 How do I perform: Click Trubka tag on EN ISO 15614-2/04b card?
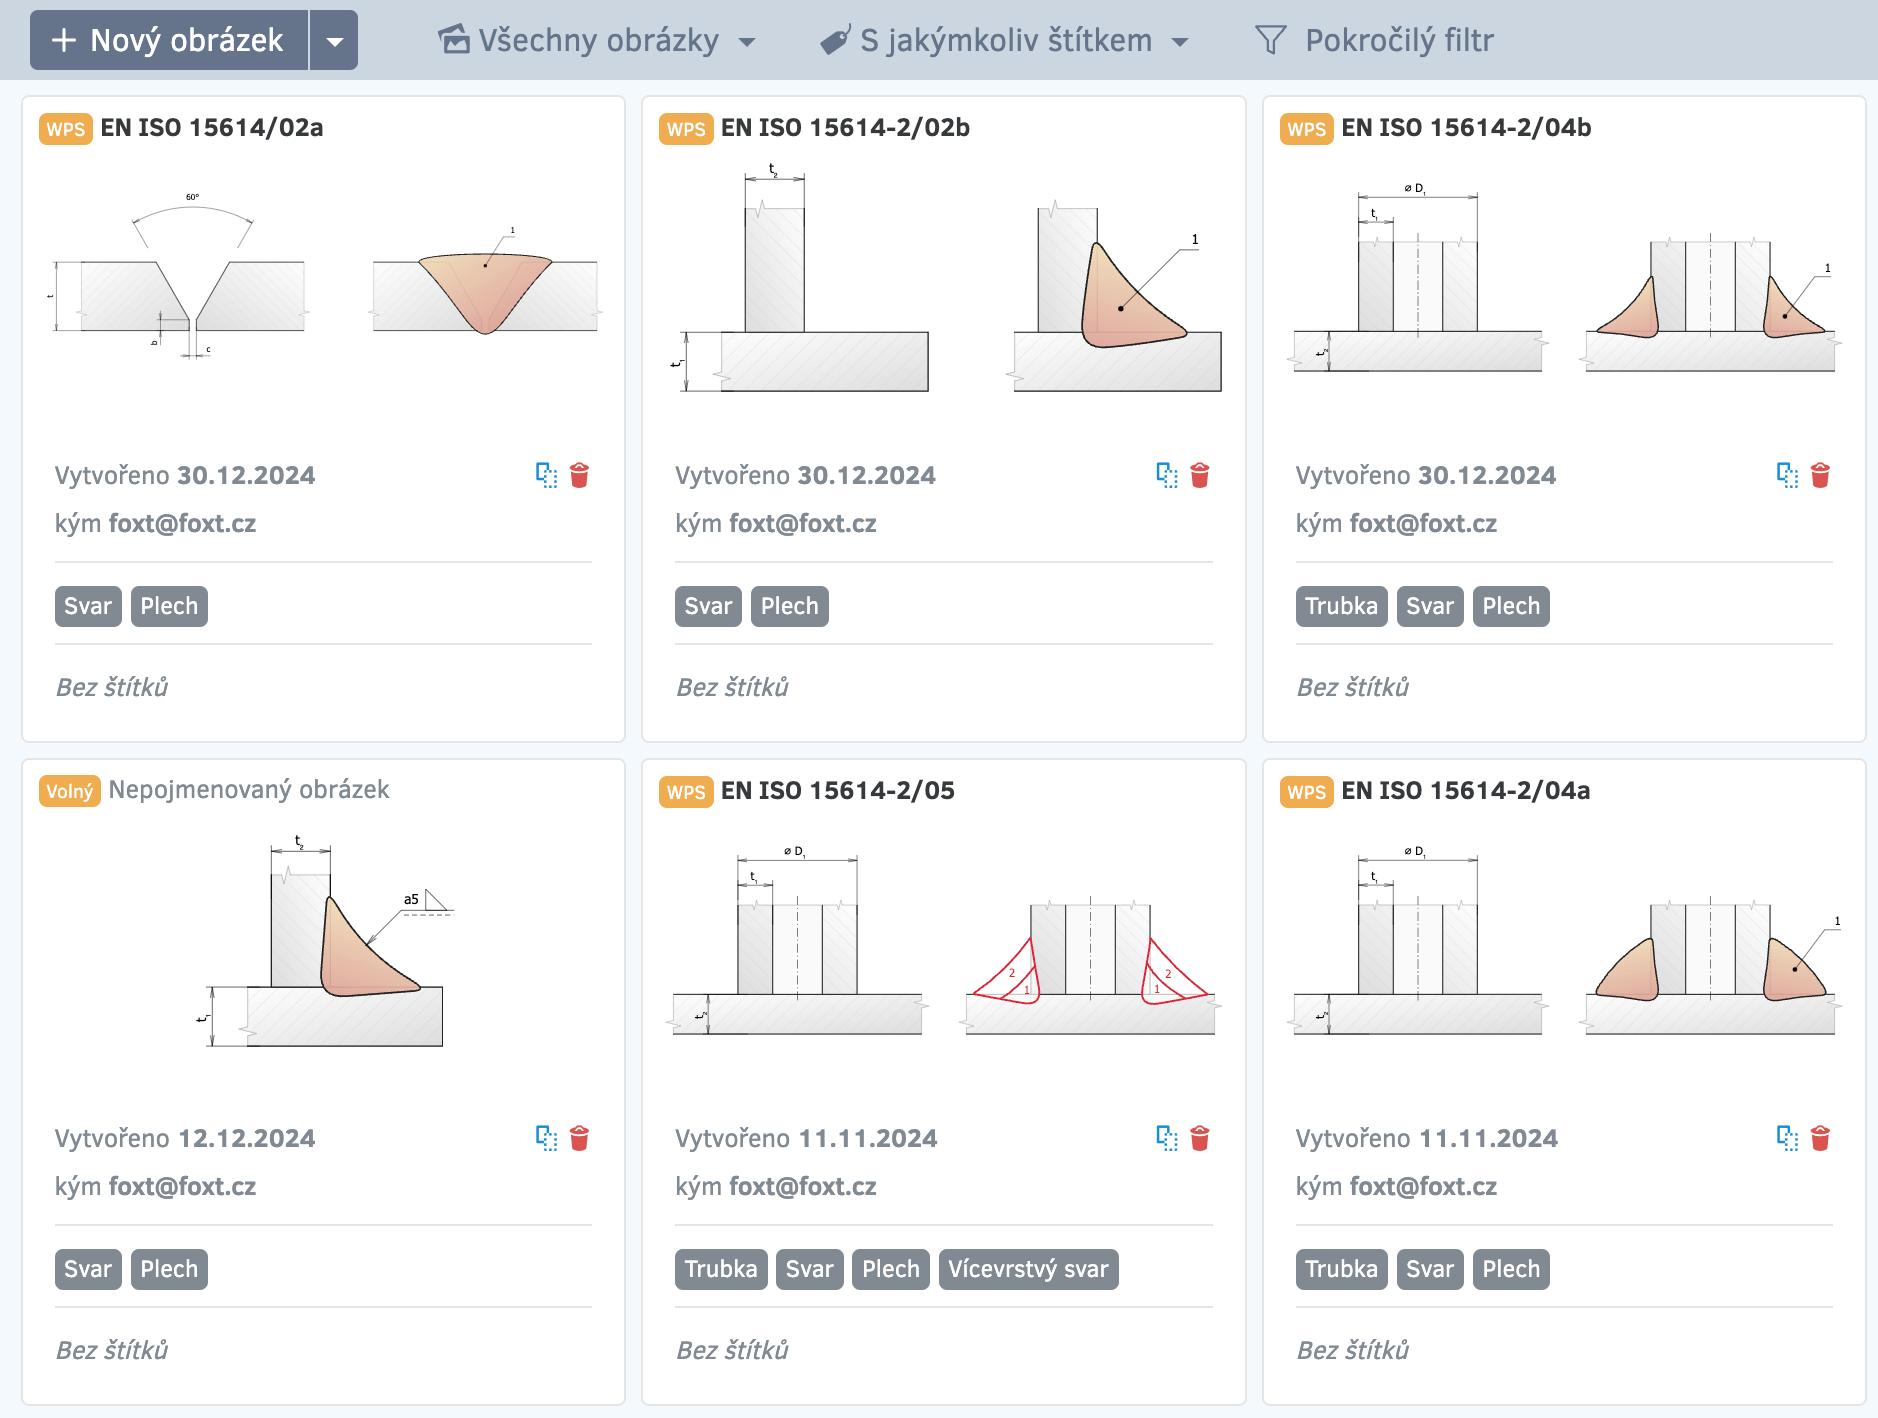pyautogui.click(x=1341, y=606)
